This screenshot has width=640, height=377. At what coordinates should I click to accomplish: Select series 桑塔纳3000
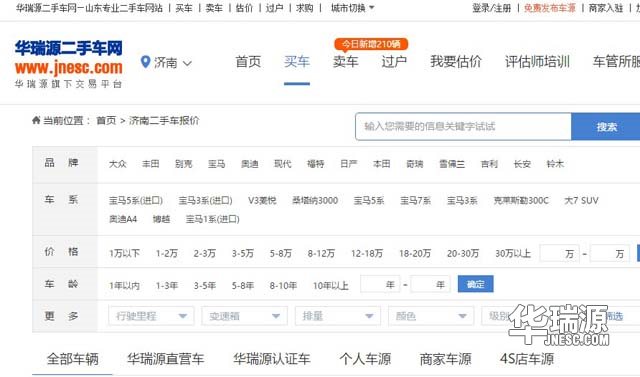(315, 200)
